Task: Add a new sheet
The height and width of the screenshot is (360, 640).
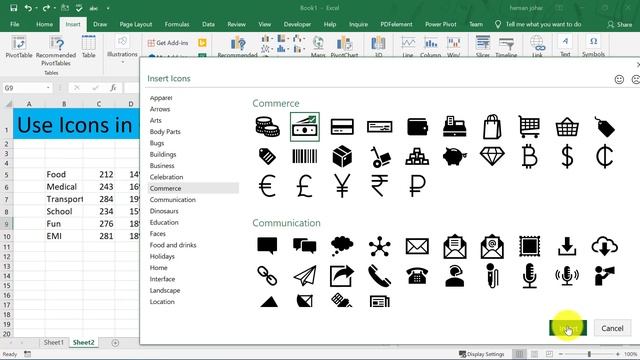Action: tap(115, 343)
